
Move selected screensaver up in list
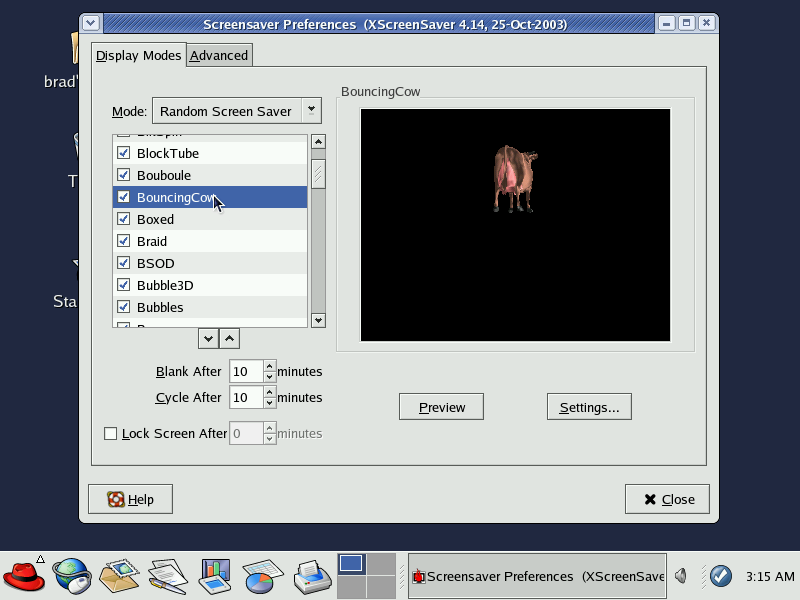point(230,339)
